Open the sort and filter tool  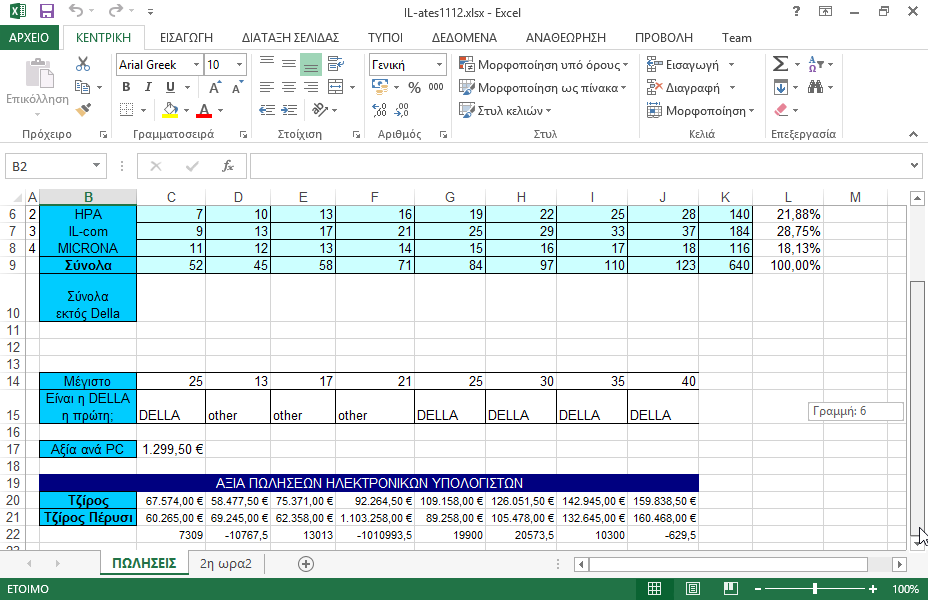[816, 64]
